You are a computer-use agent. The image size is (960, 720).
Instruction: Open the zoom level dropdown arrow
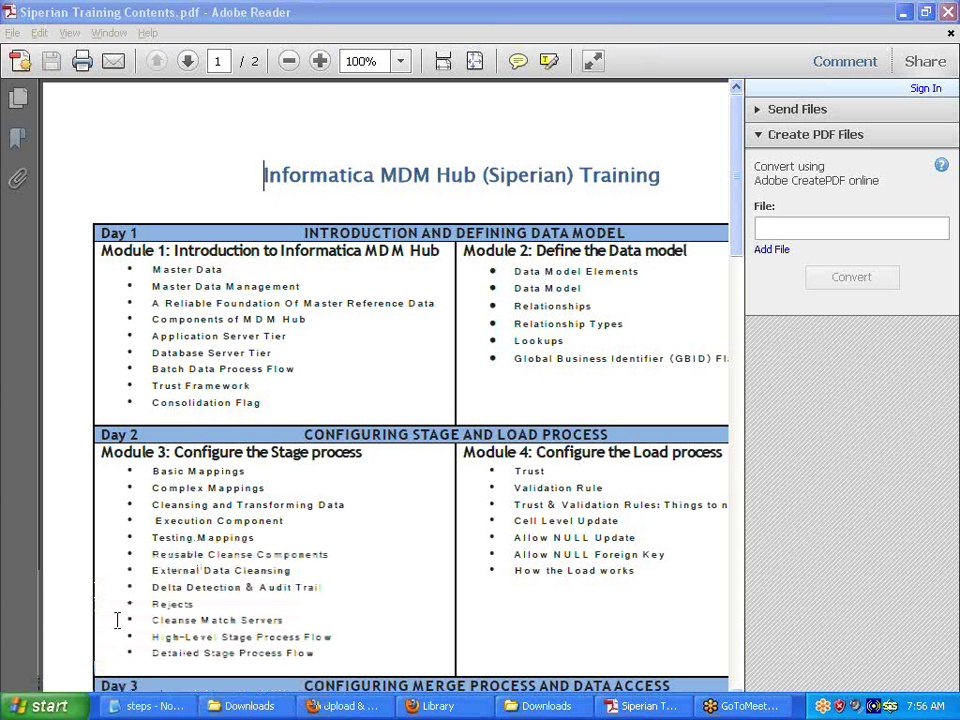(x=401, y=61)
